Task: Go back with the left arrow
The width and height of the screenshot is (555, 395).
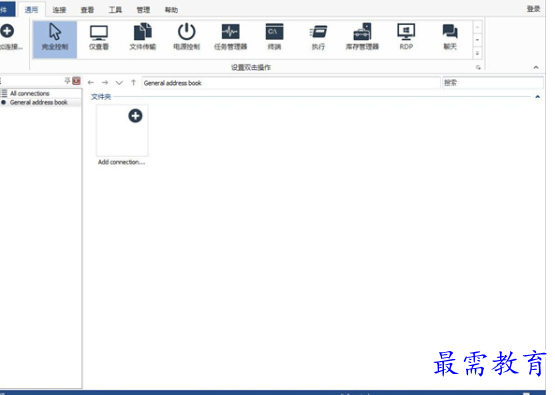Action: pyautogui.click(x=91, y=82)
